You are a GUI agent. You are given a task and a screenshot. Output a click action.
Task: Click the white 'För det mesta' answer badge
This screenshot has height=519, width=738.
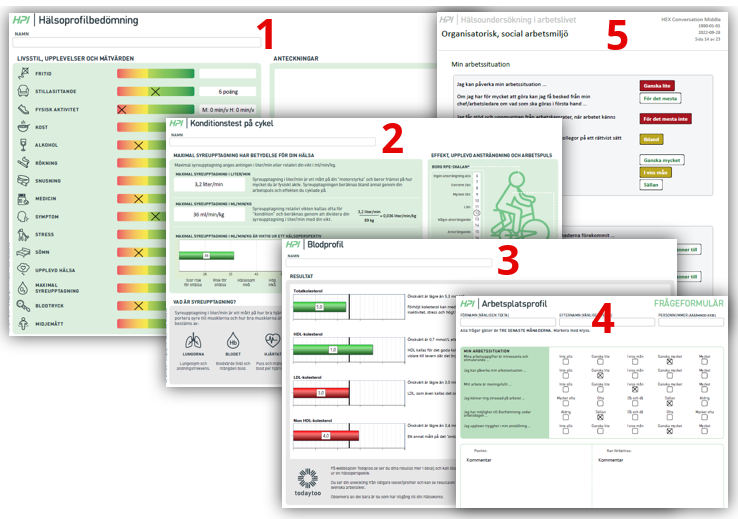(660, 98)
